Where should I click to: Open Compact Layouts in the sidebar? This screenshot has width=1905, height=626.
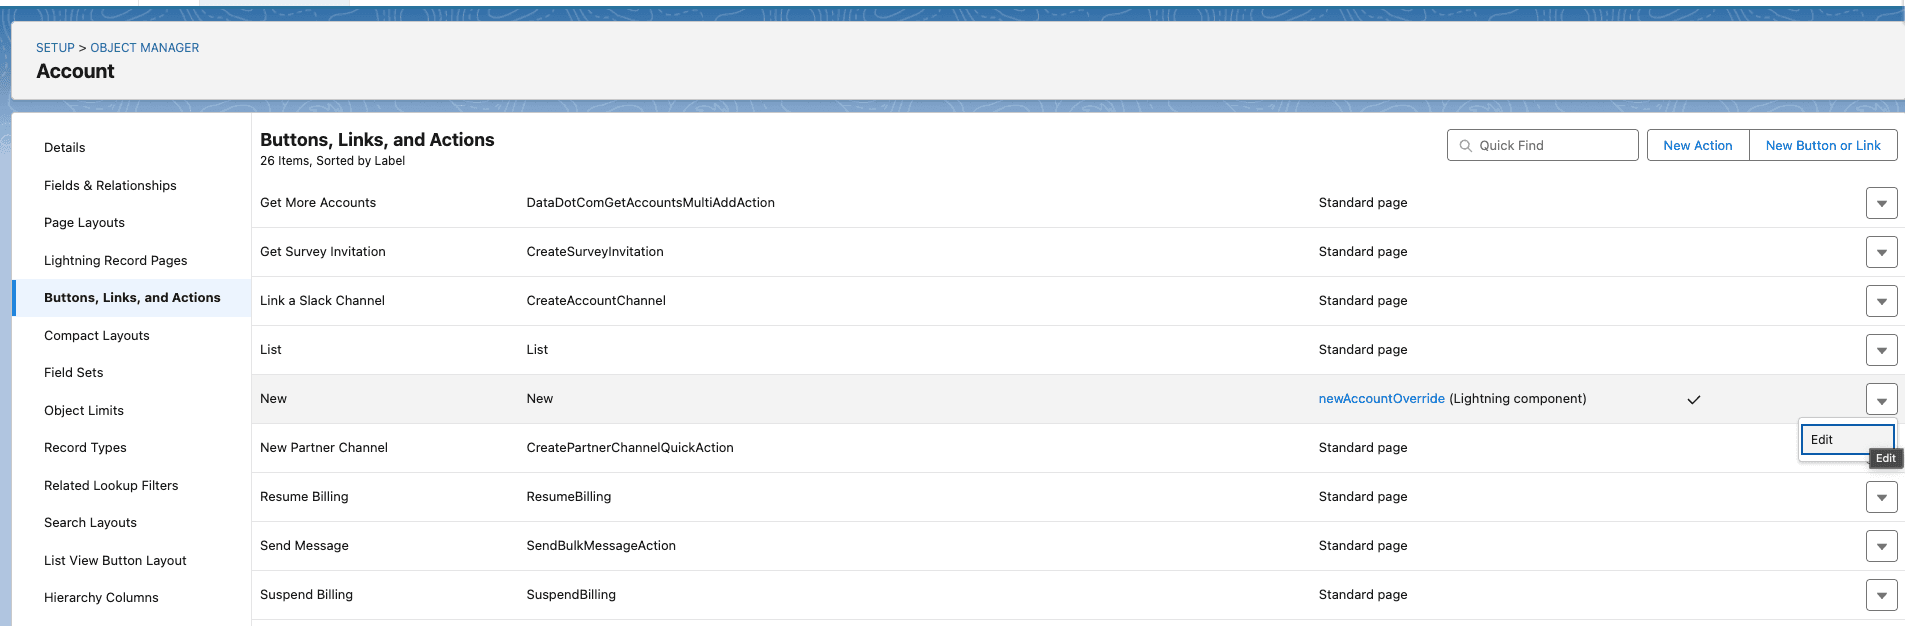click(x=96, y=335)
